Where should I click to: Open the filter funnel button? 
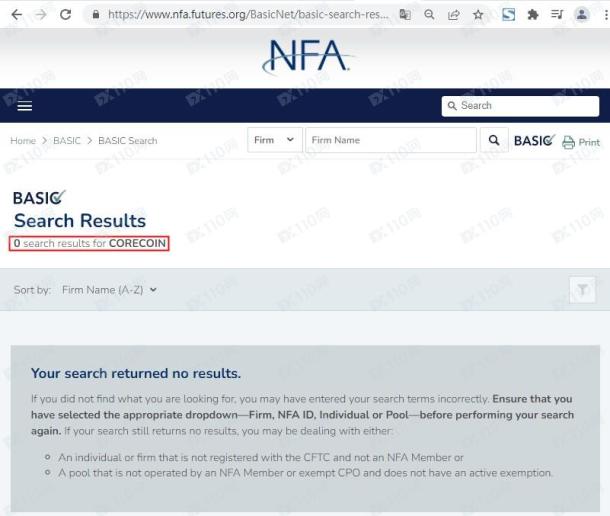(x=582, y=290)
